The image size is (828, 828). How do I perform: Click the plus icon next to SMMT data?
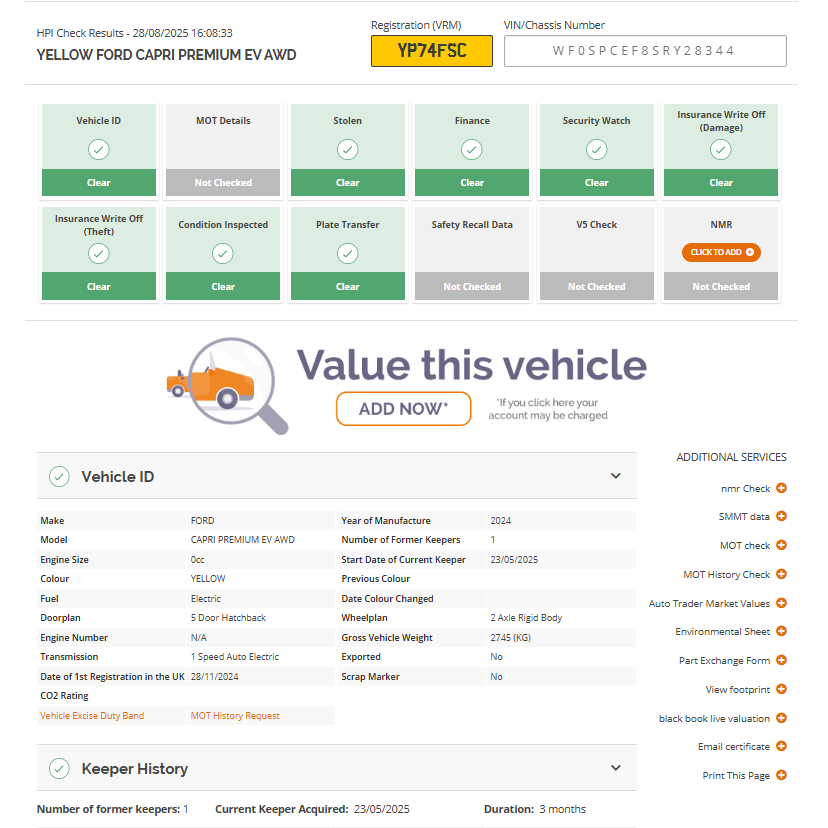point(782,516)
